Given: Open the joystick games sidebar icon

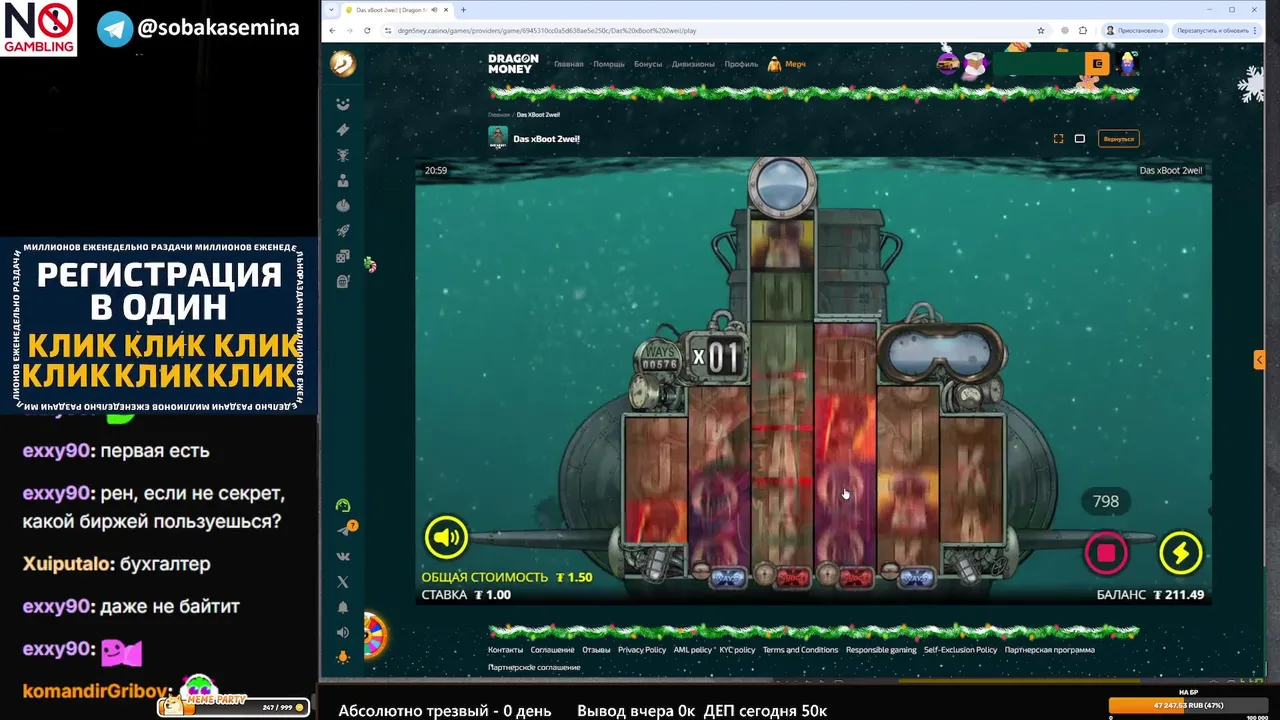Looking at the screenshot, I should [x=343, y=206].
